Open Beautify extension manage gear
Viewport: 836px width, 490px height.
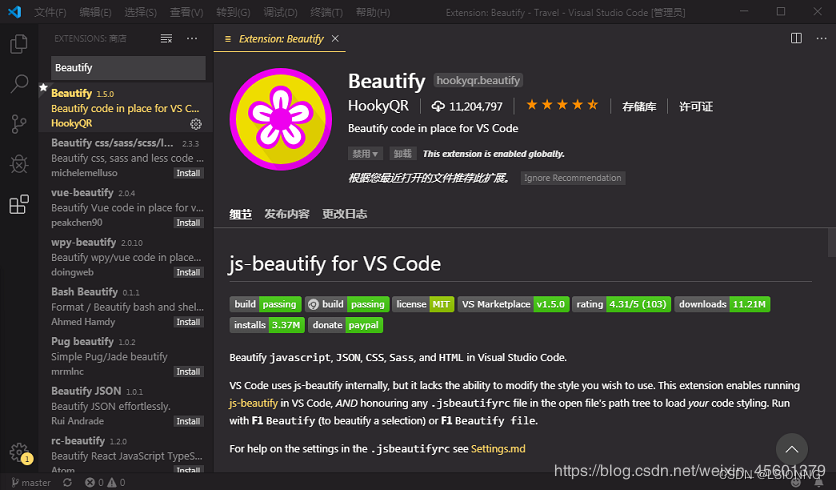[x=196, y=124]
